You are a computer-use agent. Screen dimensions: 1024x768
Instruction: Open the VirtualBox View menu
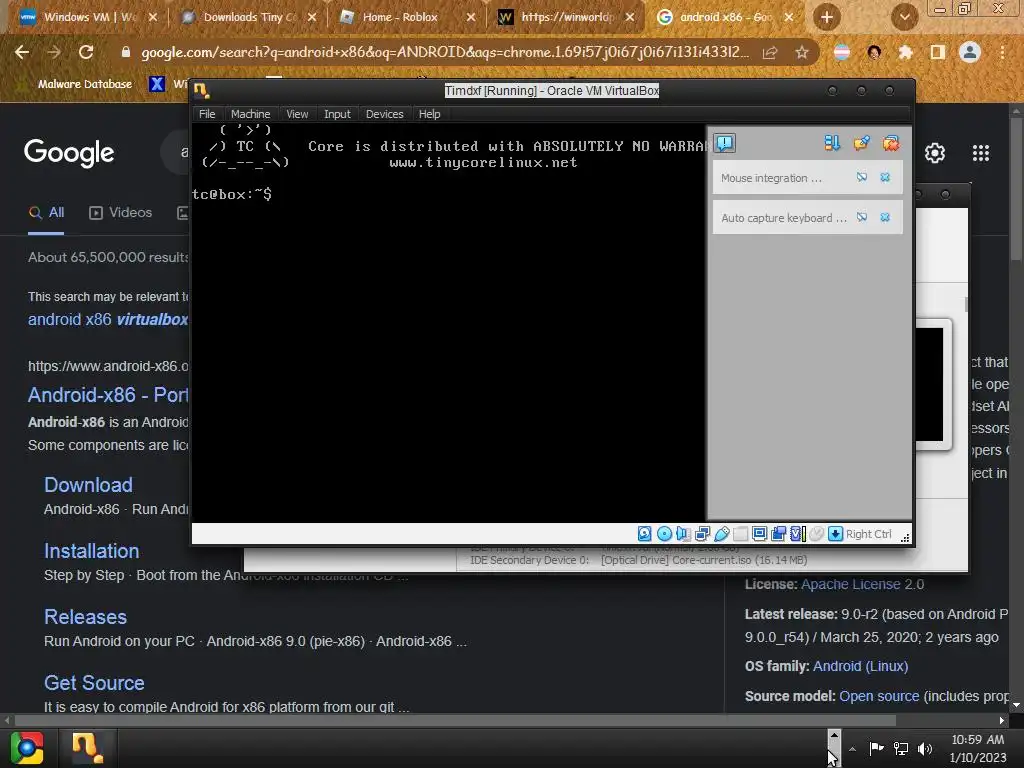coord(297,114)
